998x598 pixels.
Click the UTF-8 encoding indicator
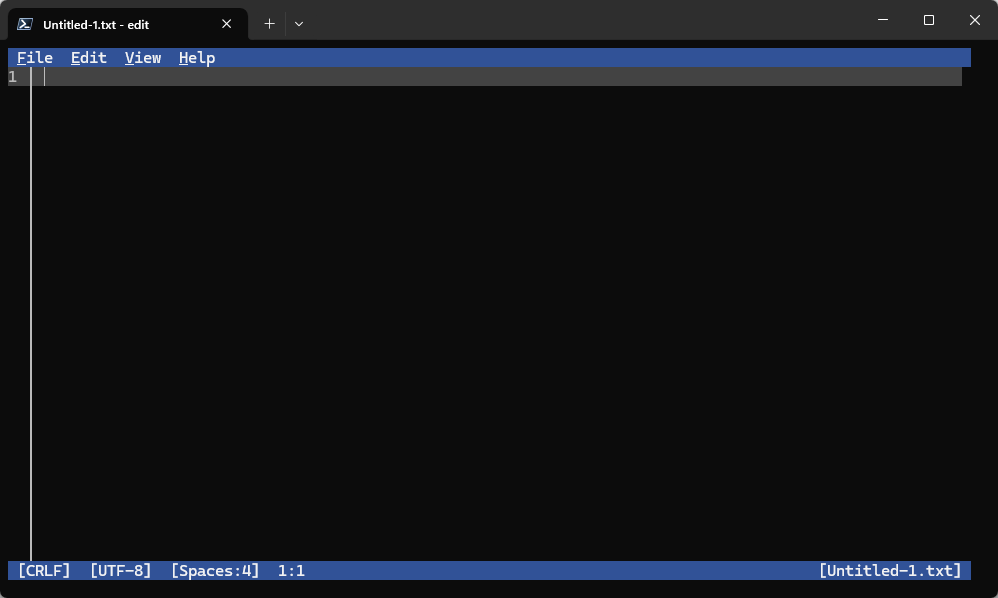(120, 570)
